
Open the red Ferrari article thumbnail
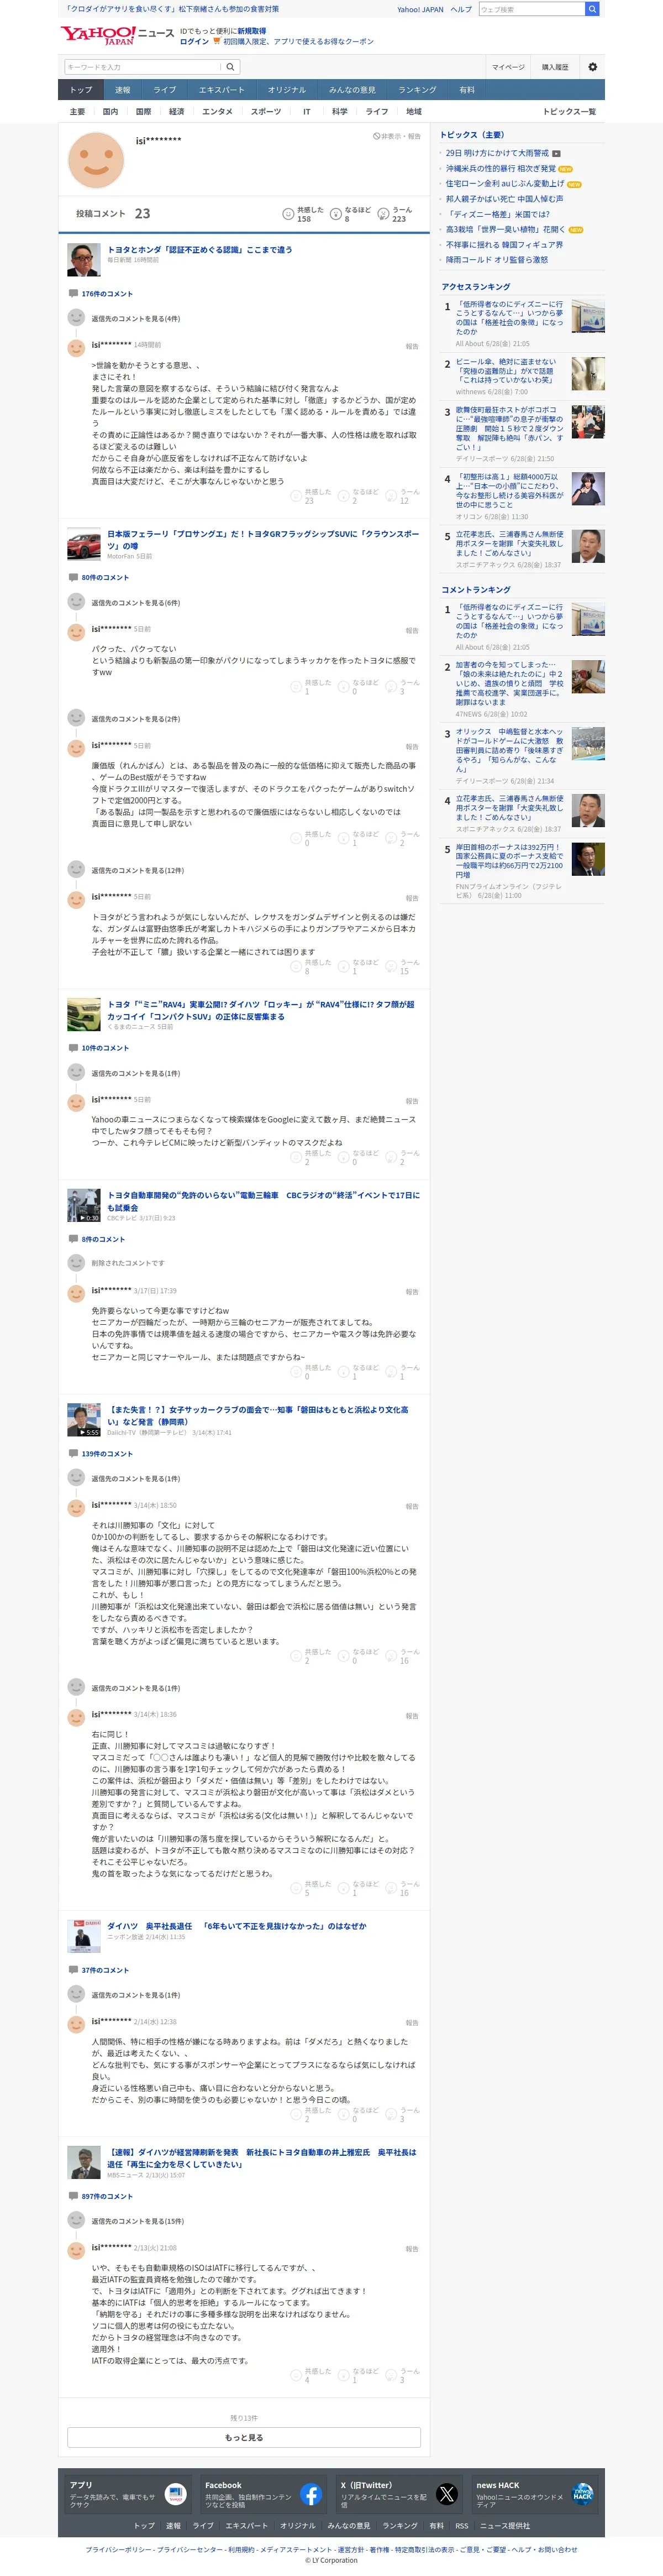tap(84, 545)
